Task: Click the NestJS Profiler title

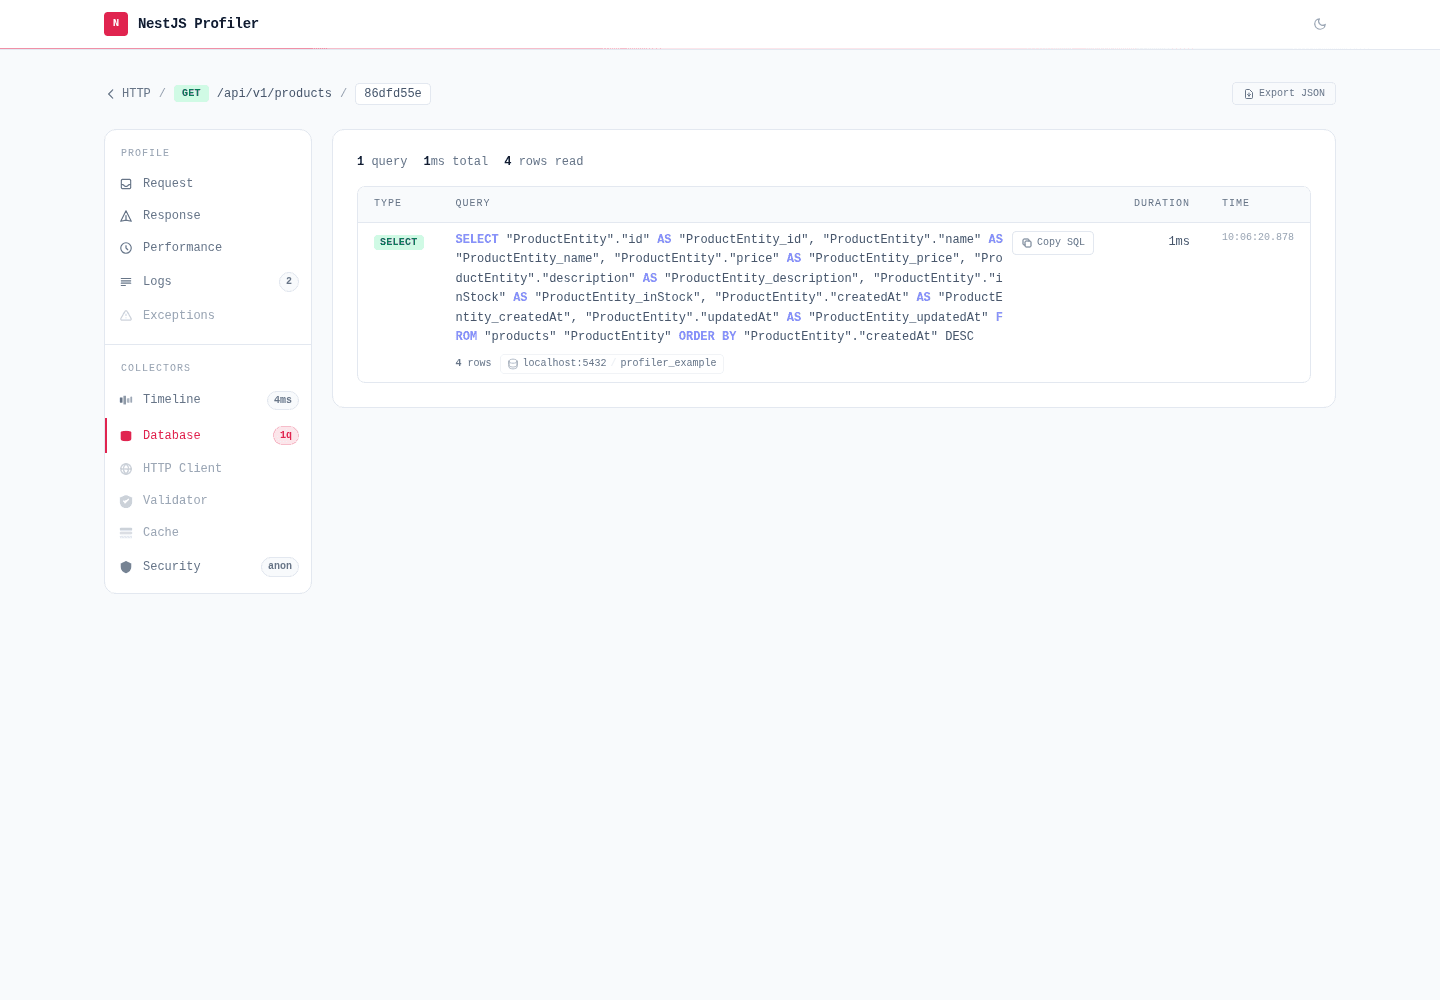Action: [x=198, y=24]
